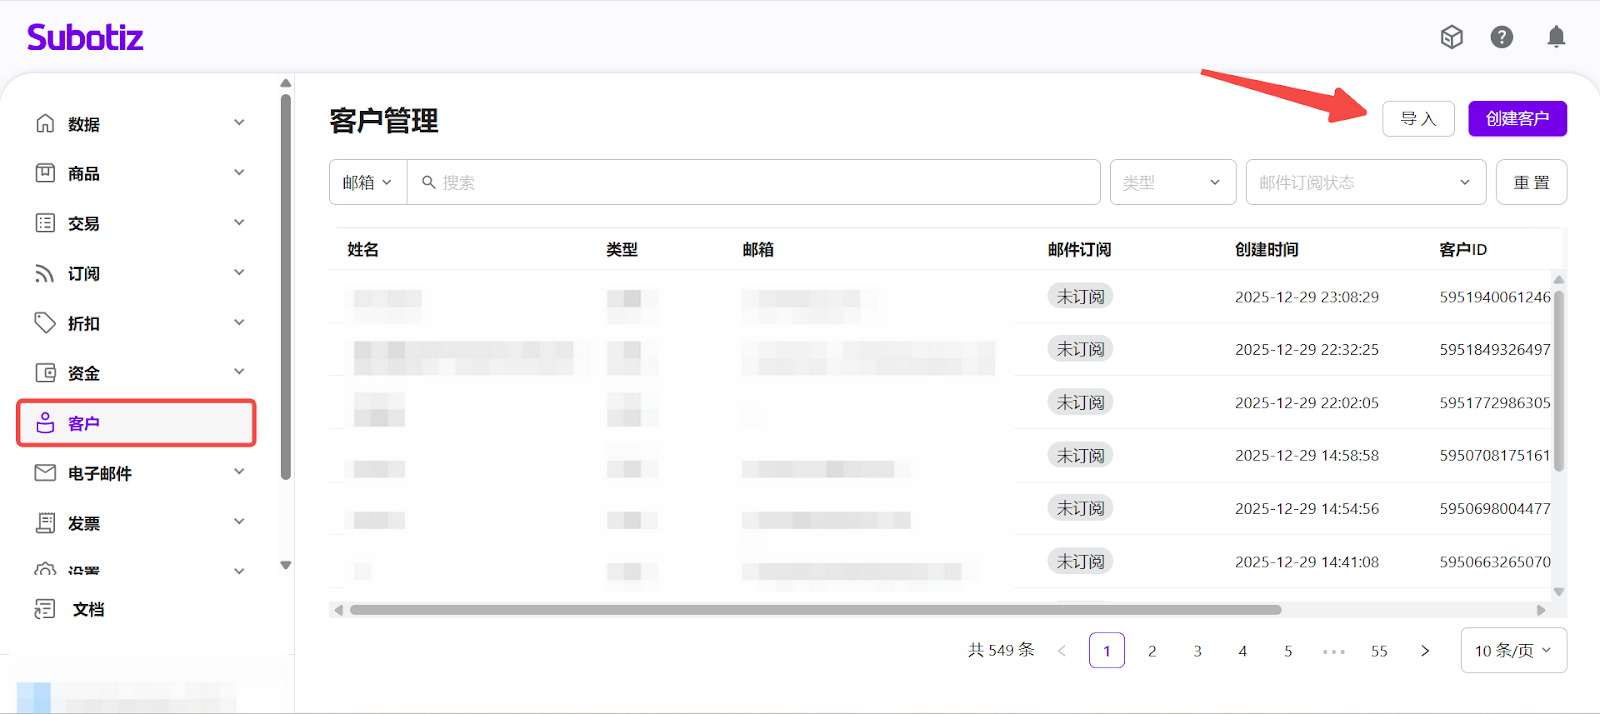Select 客户 in the sidebar
This screenshot has width=1600, height=714.
[136, 423]
